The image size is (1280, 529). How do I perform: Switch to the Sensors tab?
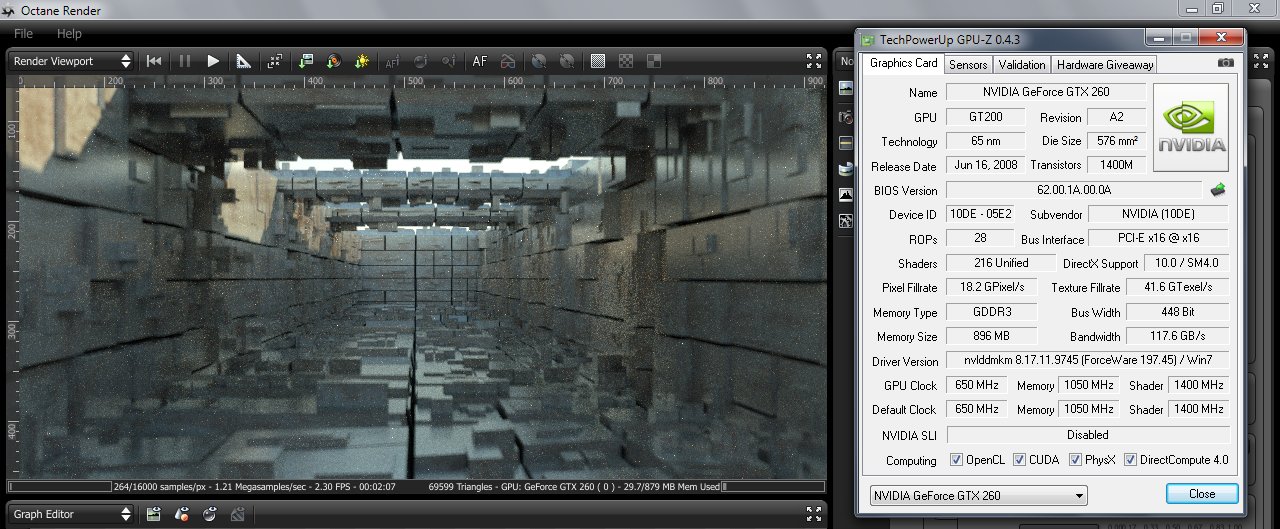[968, 65]
